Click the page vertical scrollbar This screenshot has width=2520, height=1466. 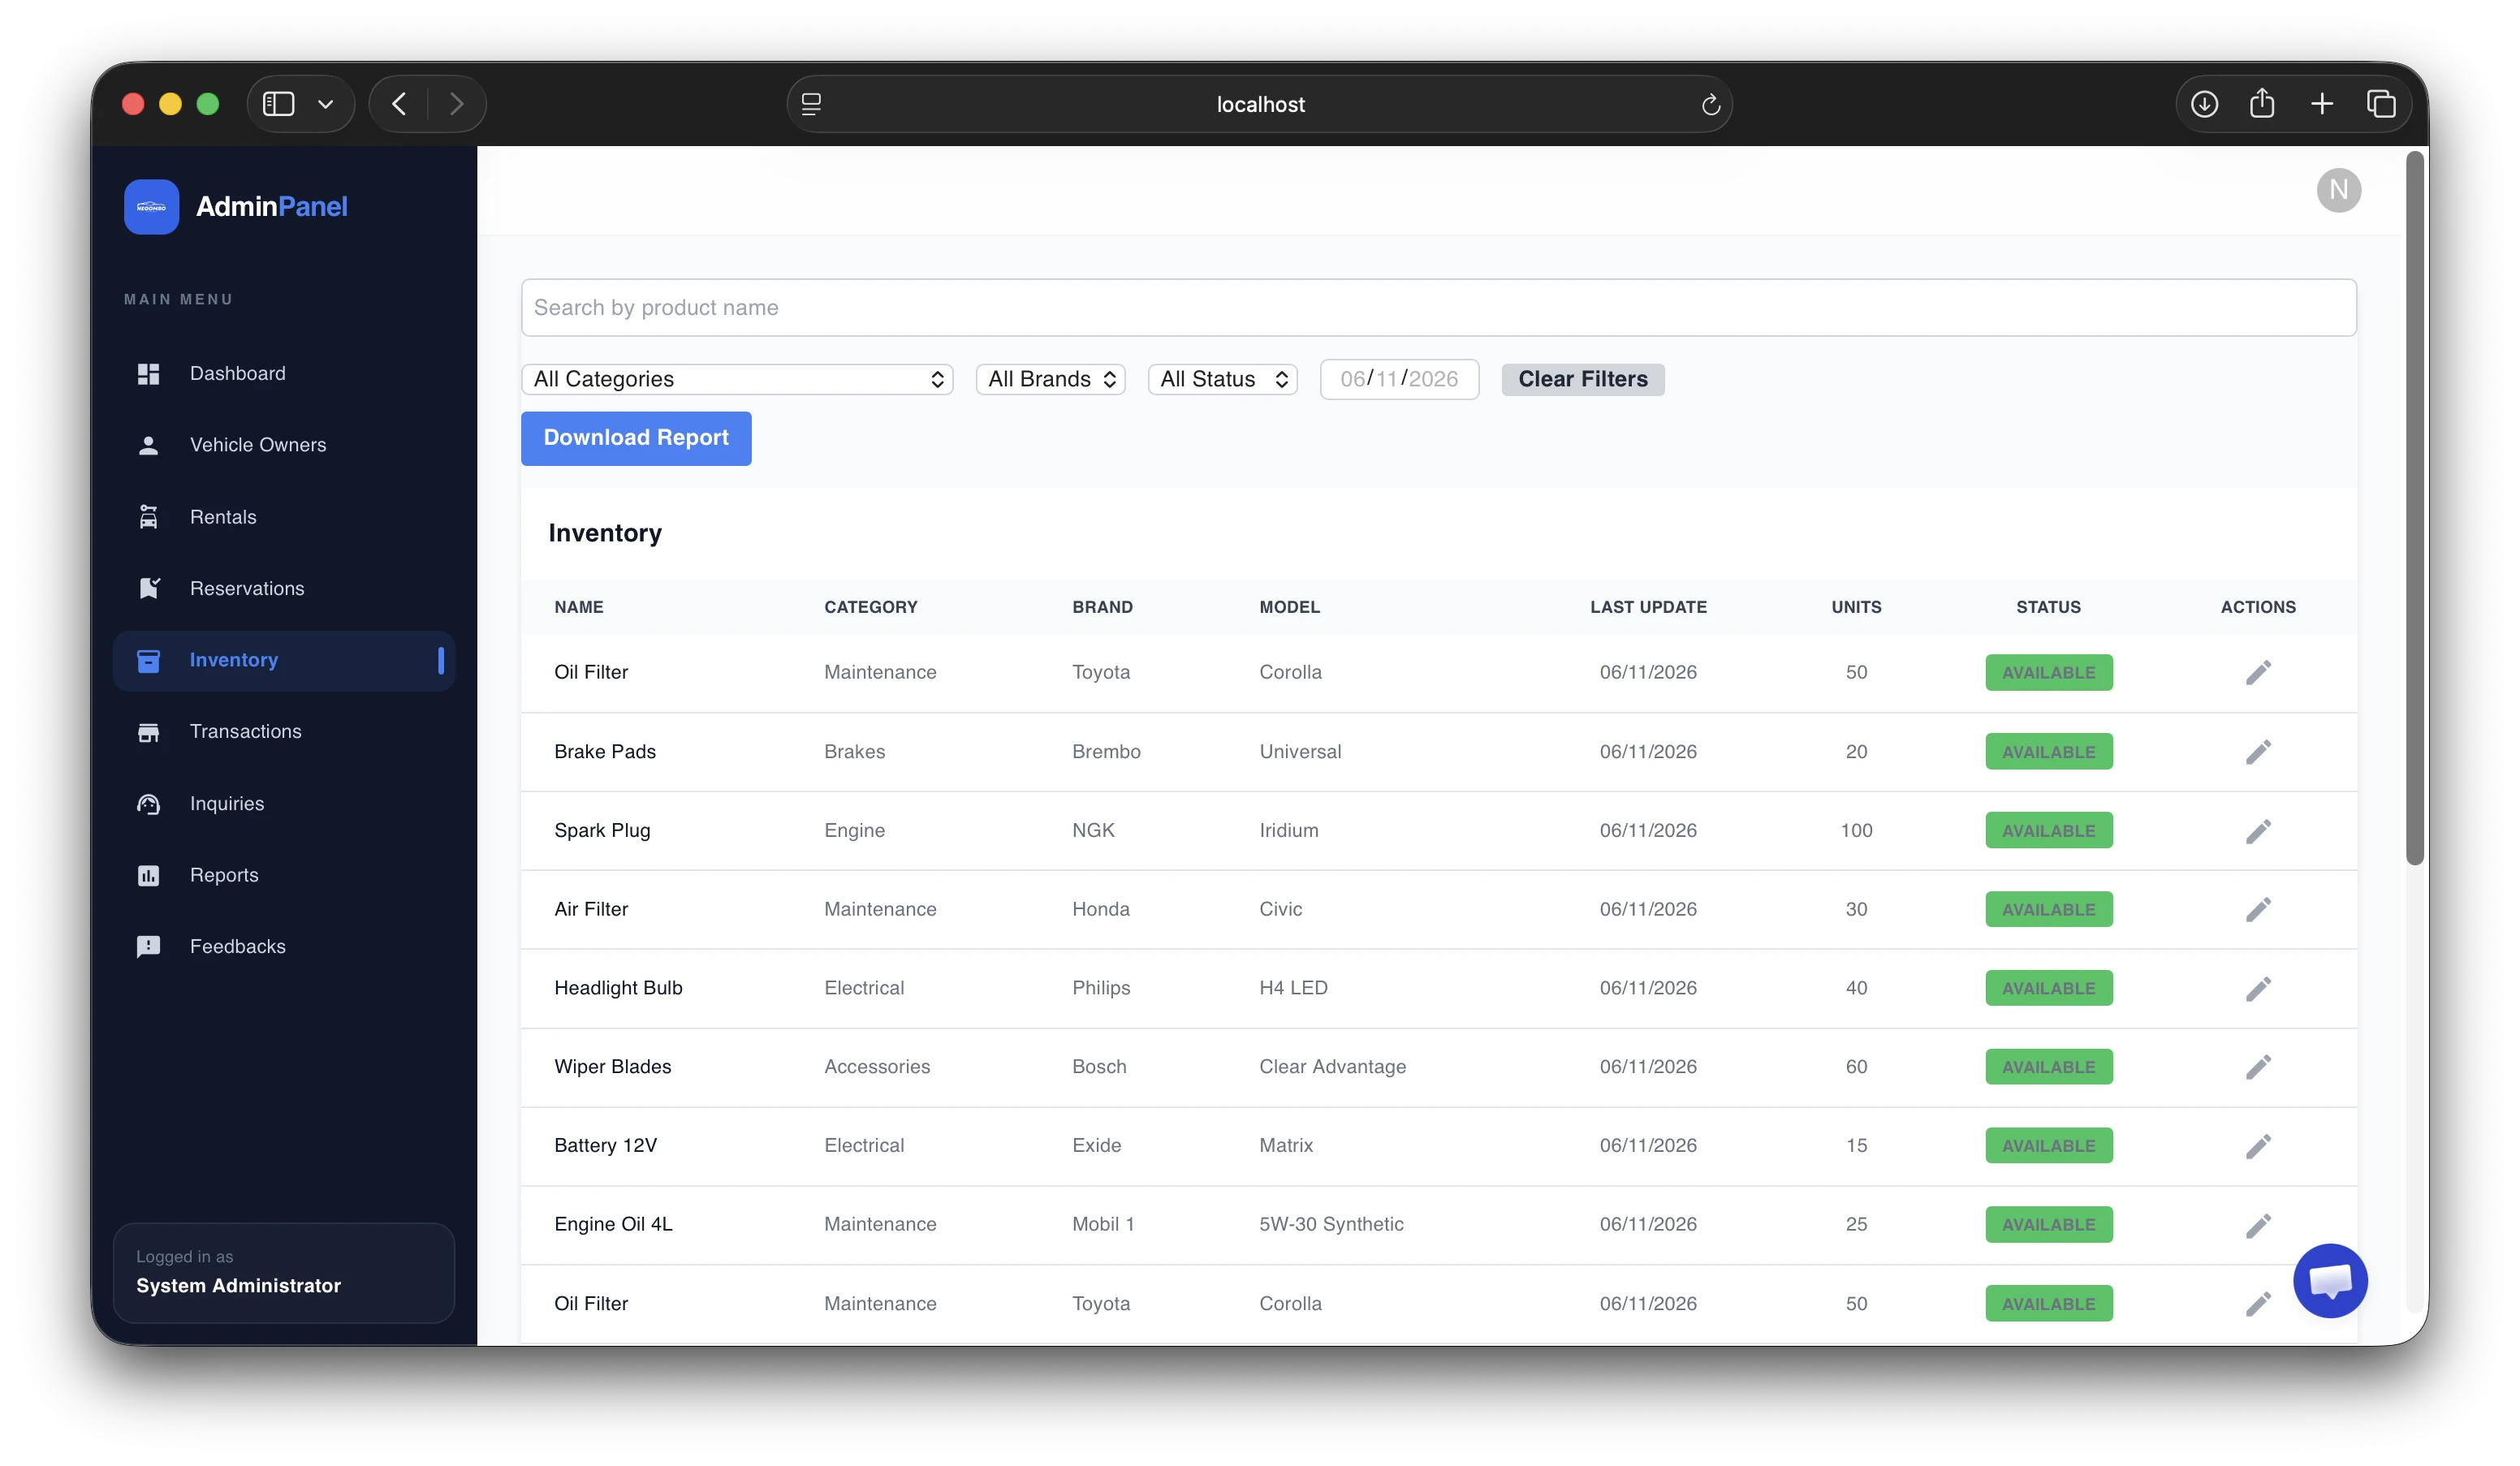(2415, 508)
